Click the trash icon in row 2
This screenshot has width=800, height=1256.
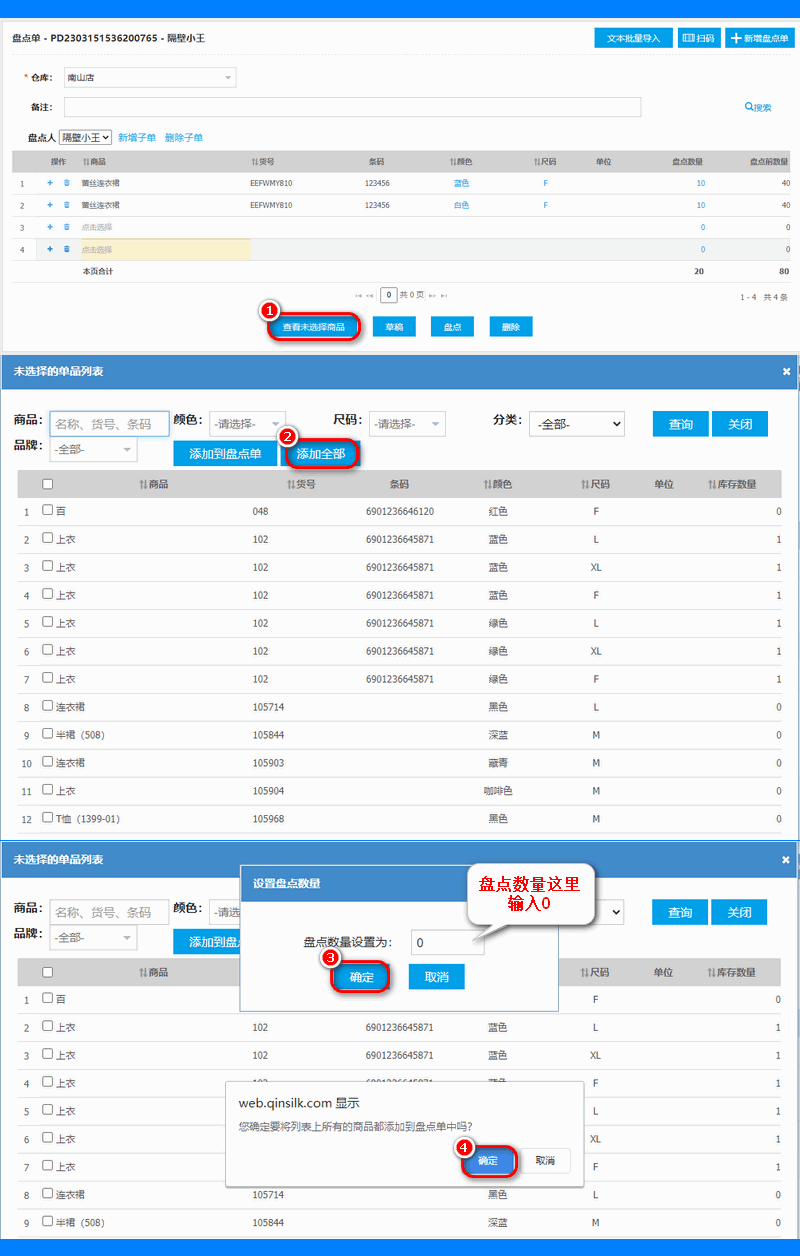(x=67, y=205)
